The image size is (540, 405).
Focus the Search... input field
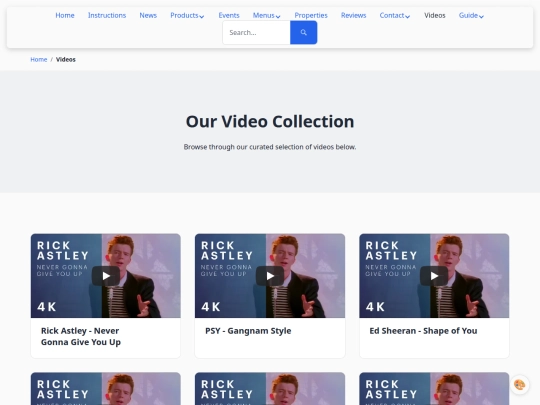(x=257, y=32)
